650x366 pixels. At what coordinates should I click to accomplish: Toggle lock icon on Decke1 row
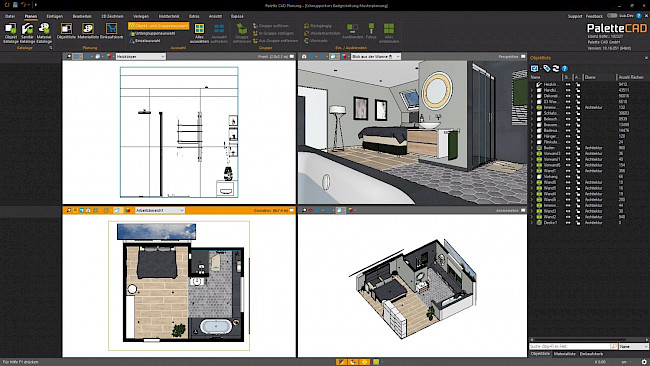[578, 223]
